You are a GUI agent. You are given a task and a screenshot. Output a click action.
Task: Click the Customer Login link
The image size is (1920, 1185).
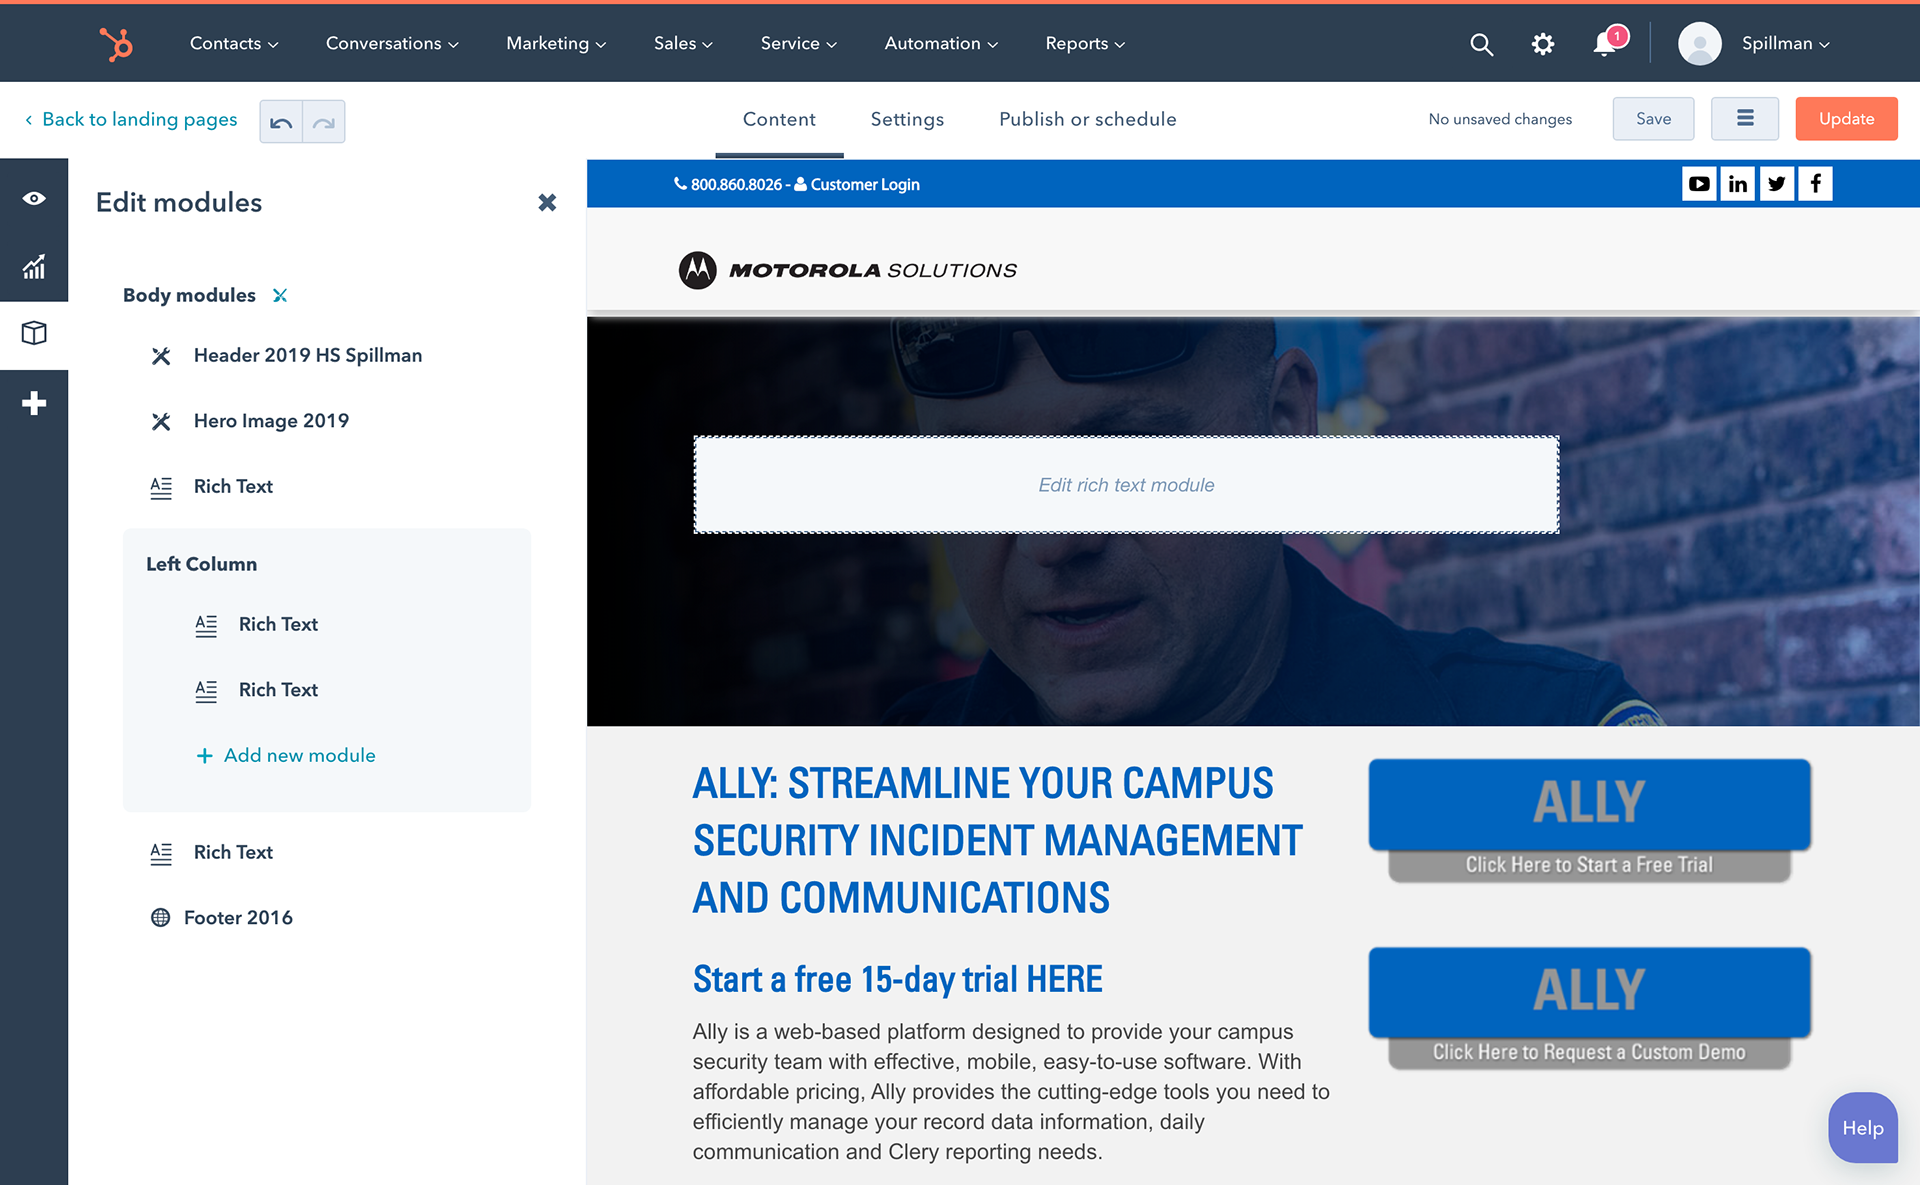tap(858, 185)
